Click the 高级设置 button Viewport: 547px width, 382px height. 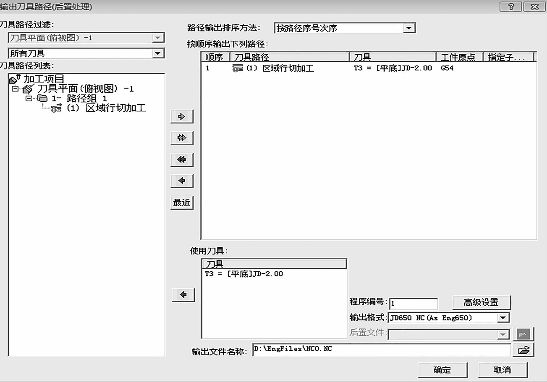tap(481, 302)
